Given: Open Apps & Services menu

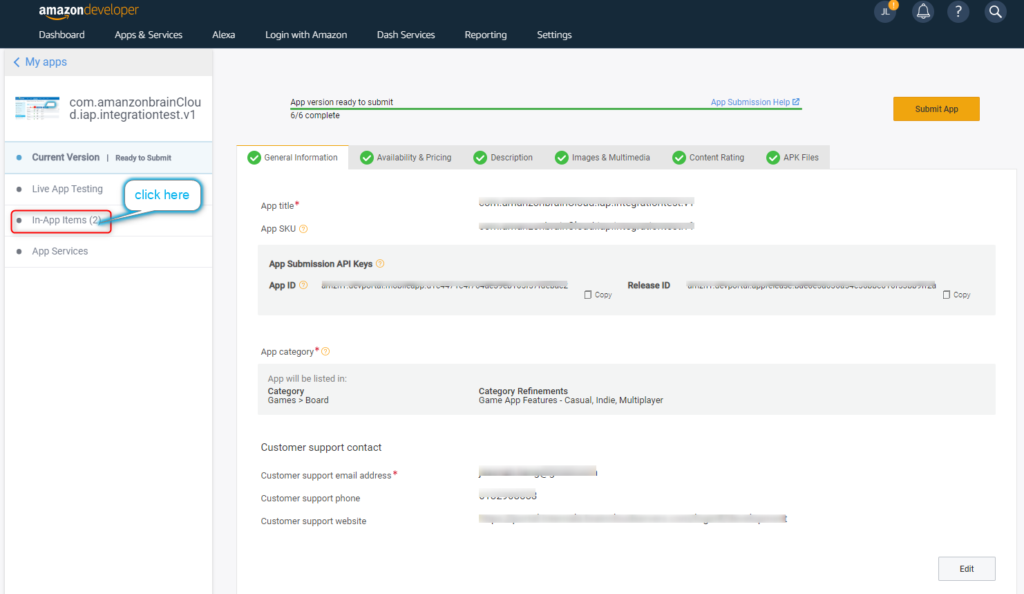Looking at the screenshot, I should 148,35.
